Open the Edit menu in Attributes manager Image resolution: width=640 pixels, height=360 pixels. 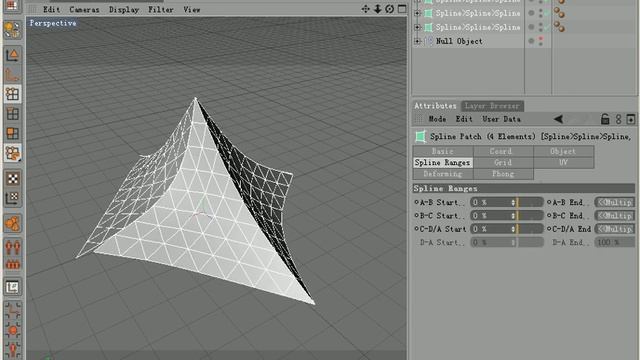tap(464, 119)
